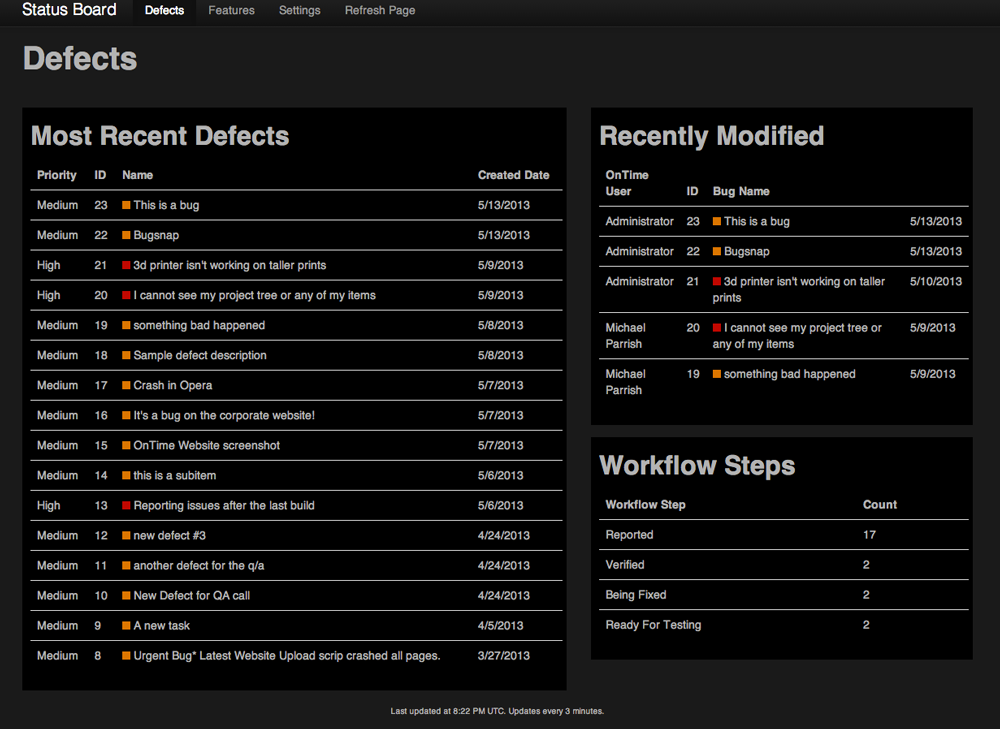Click the 'new defect #3' defect name
The width and height of the screenshot is (1000, 729).
tap(170, 535)
